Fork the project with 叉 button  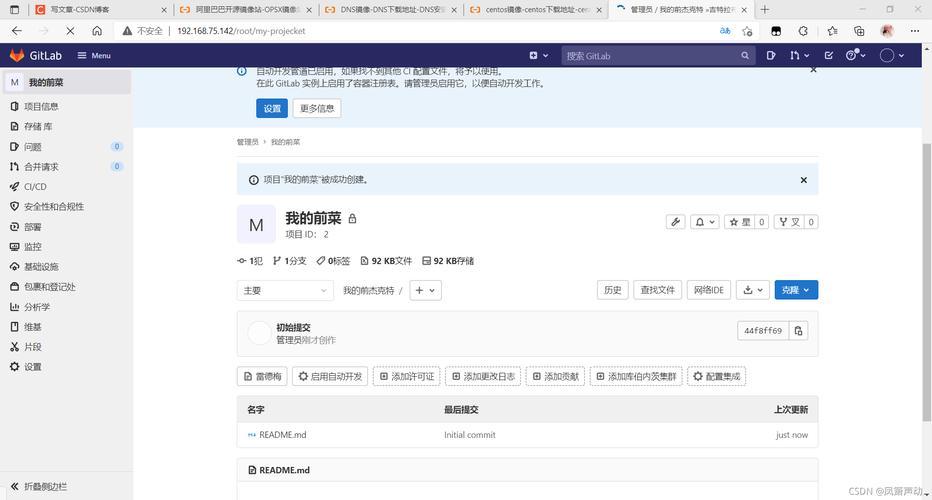[x=789, y=222]
